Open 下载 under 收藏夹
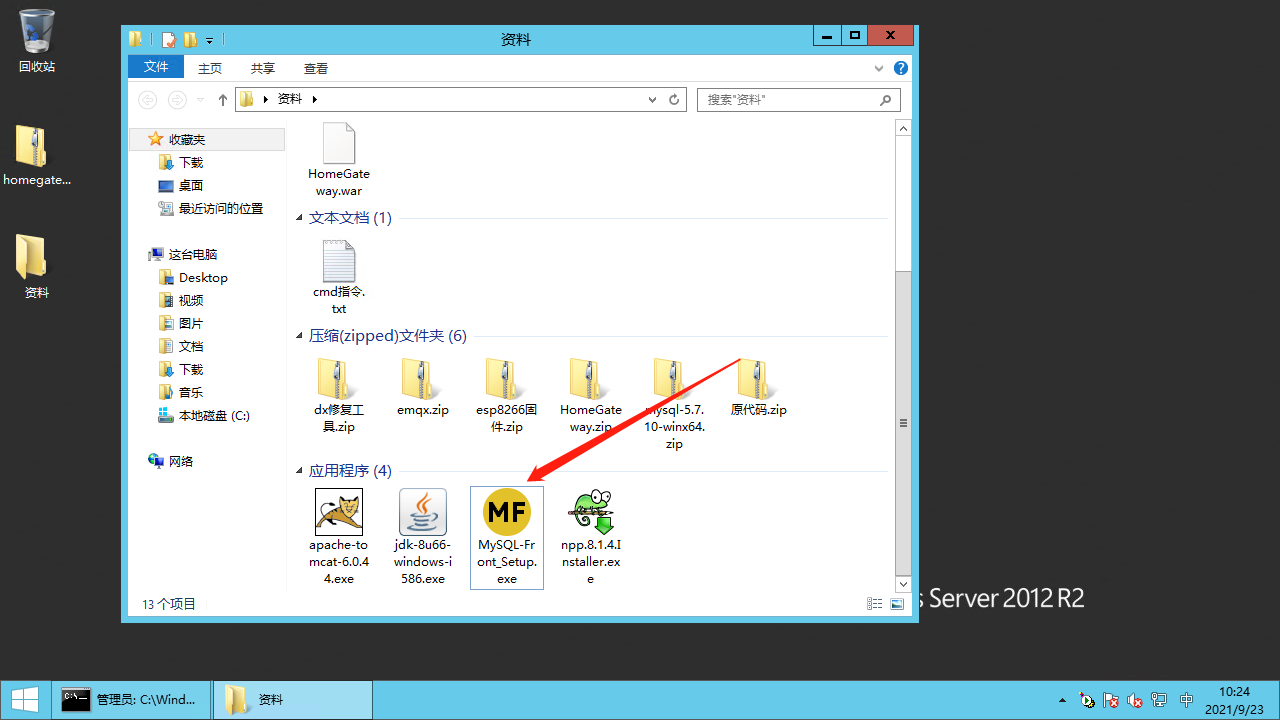The width and height of the screenshot is (1280, 720). [x=181, y=162]
